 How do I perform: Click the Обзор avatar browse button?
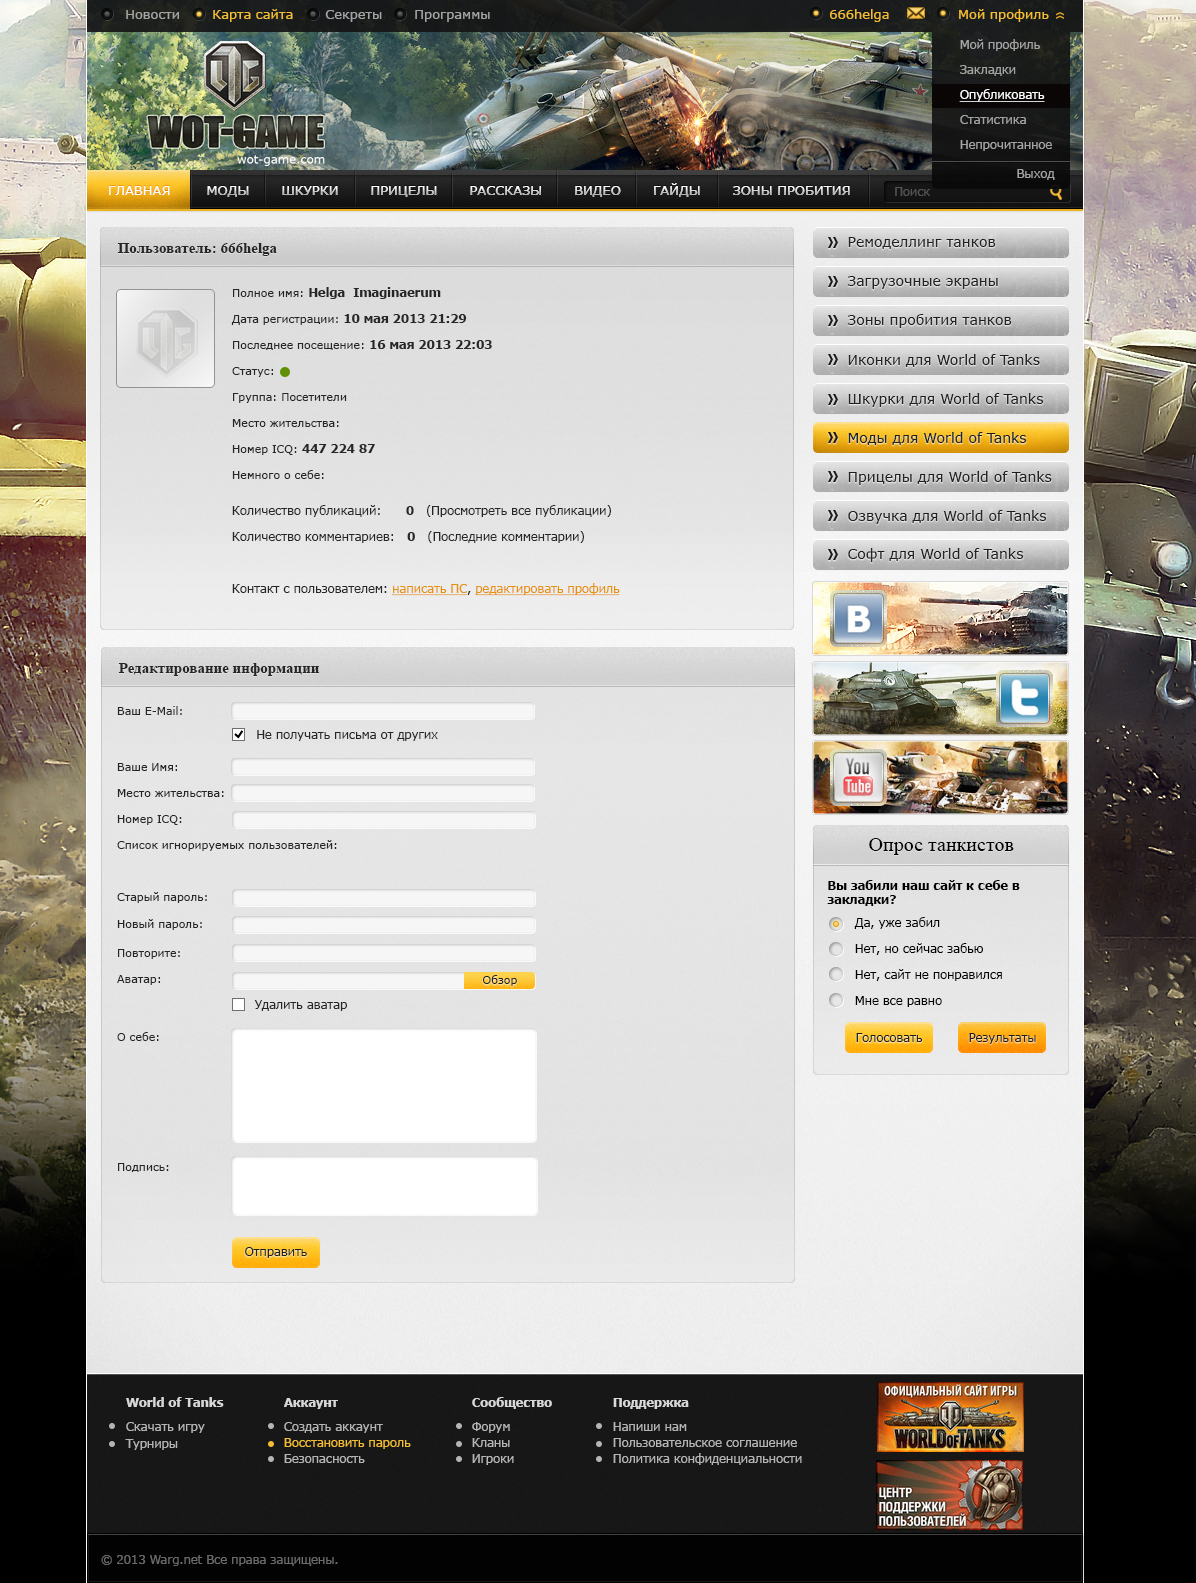point(499,980)
